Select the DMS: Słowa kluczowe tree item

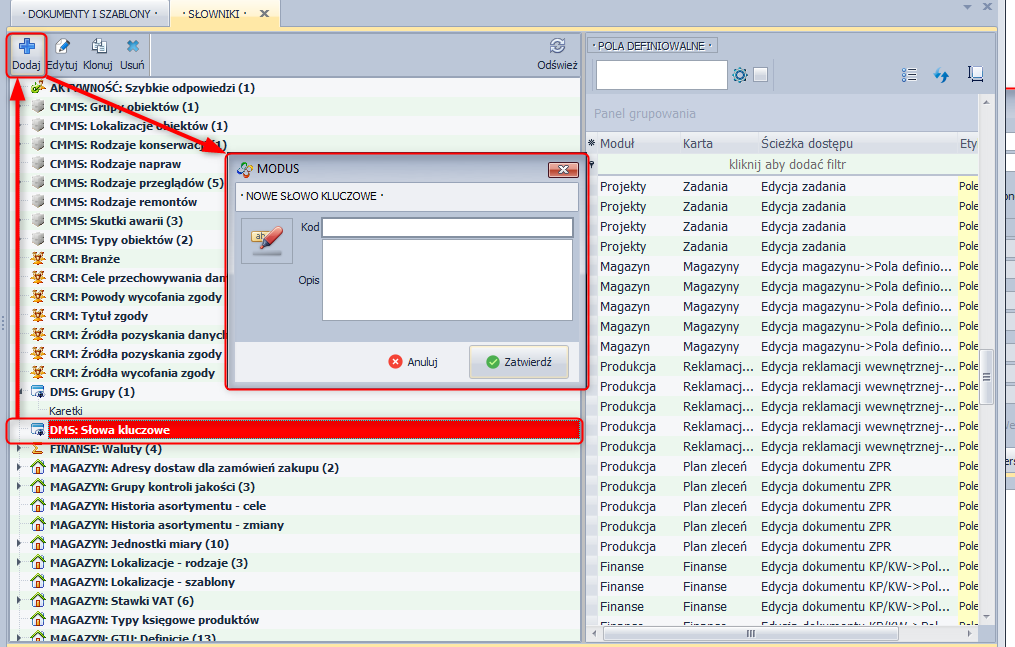point(110,430)
